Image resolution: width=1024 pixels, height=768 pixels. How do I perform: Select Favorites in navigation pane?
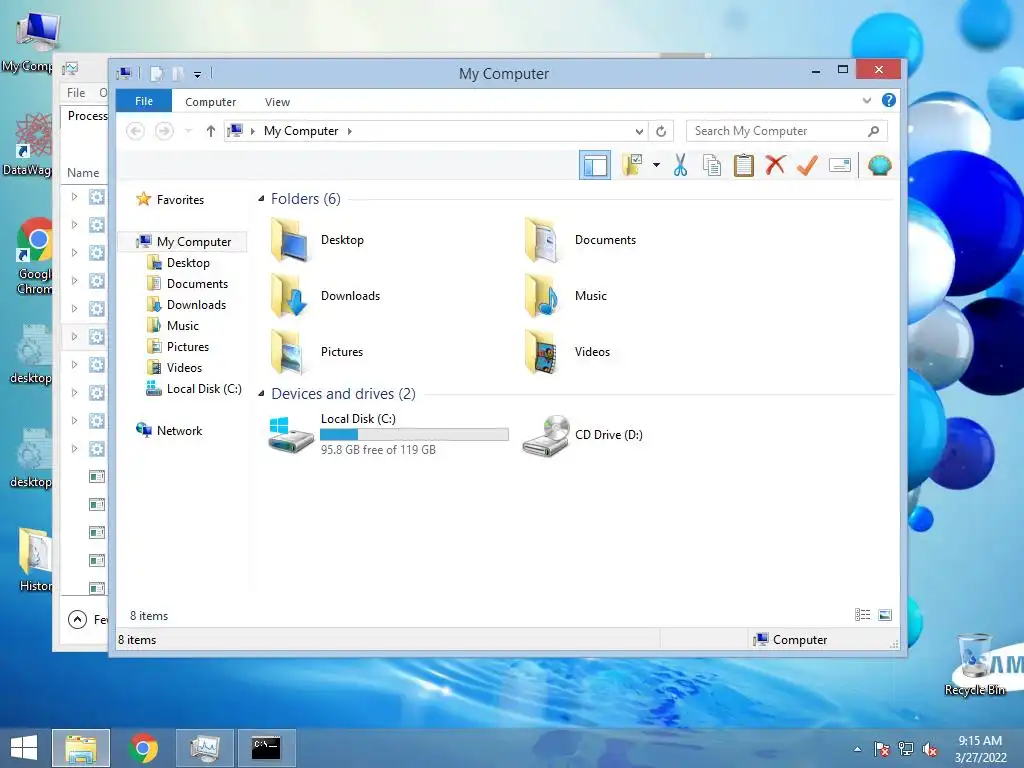coord(170,199)
